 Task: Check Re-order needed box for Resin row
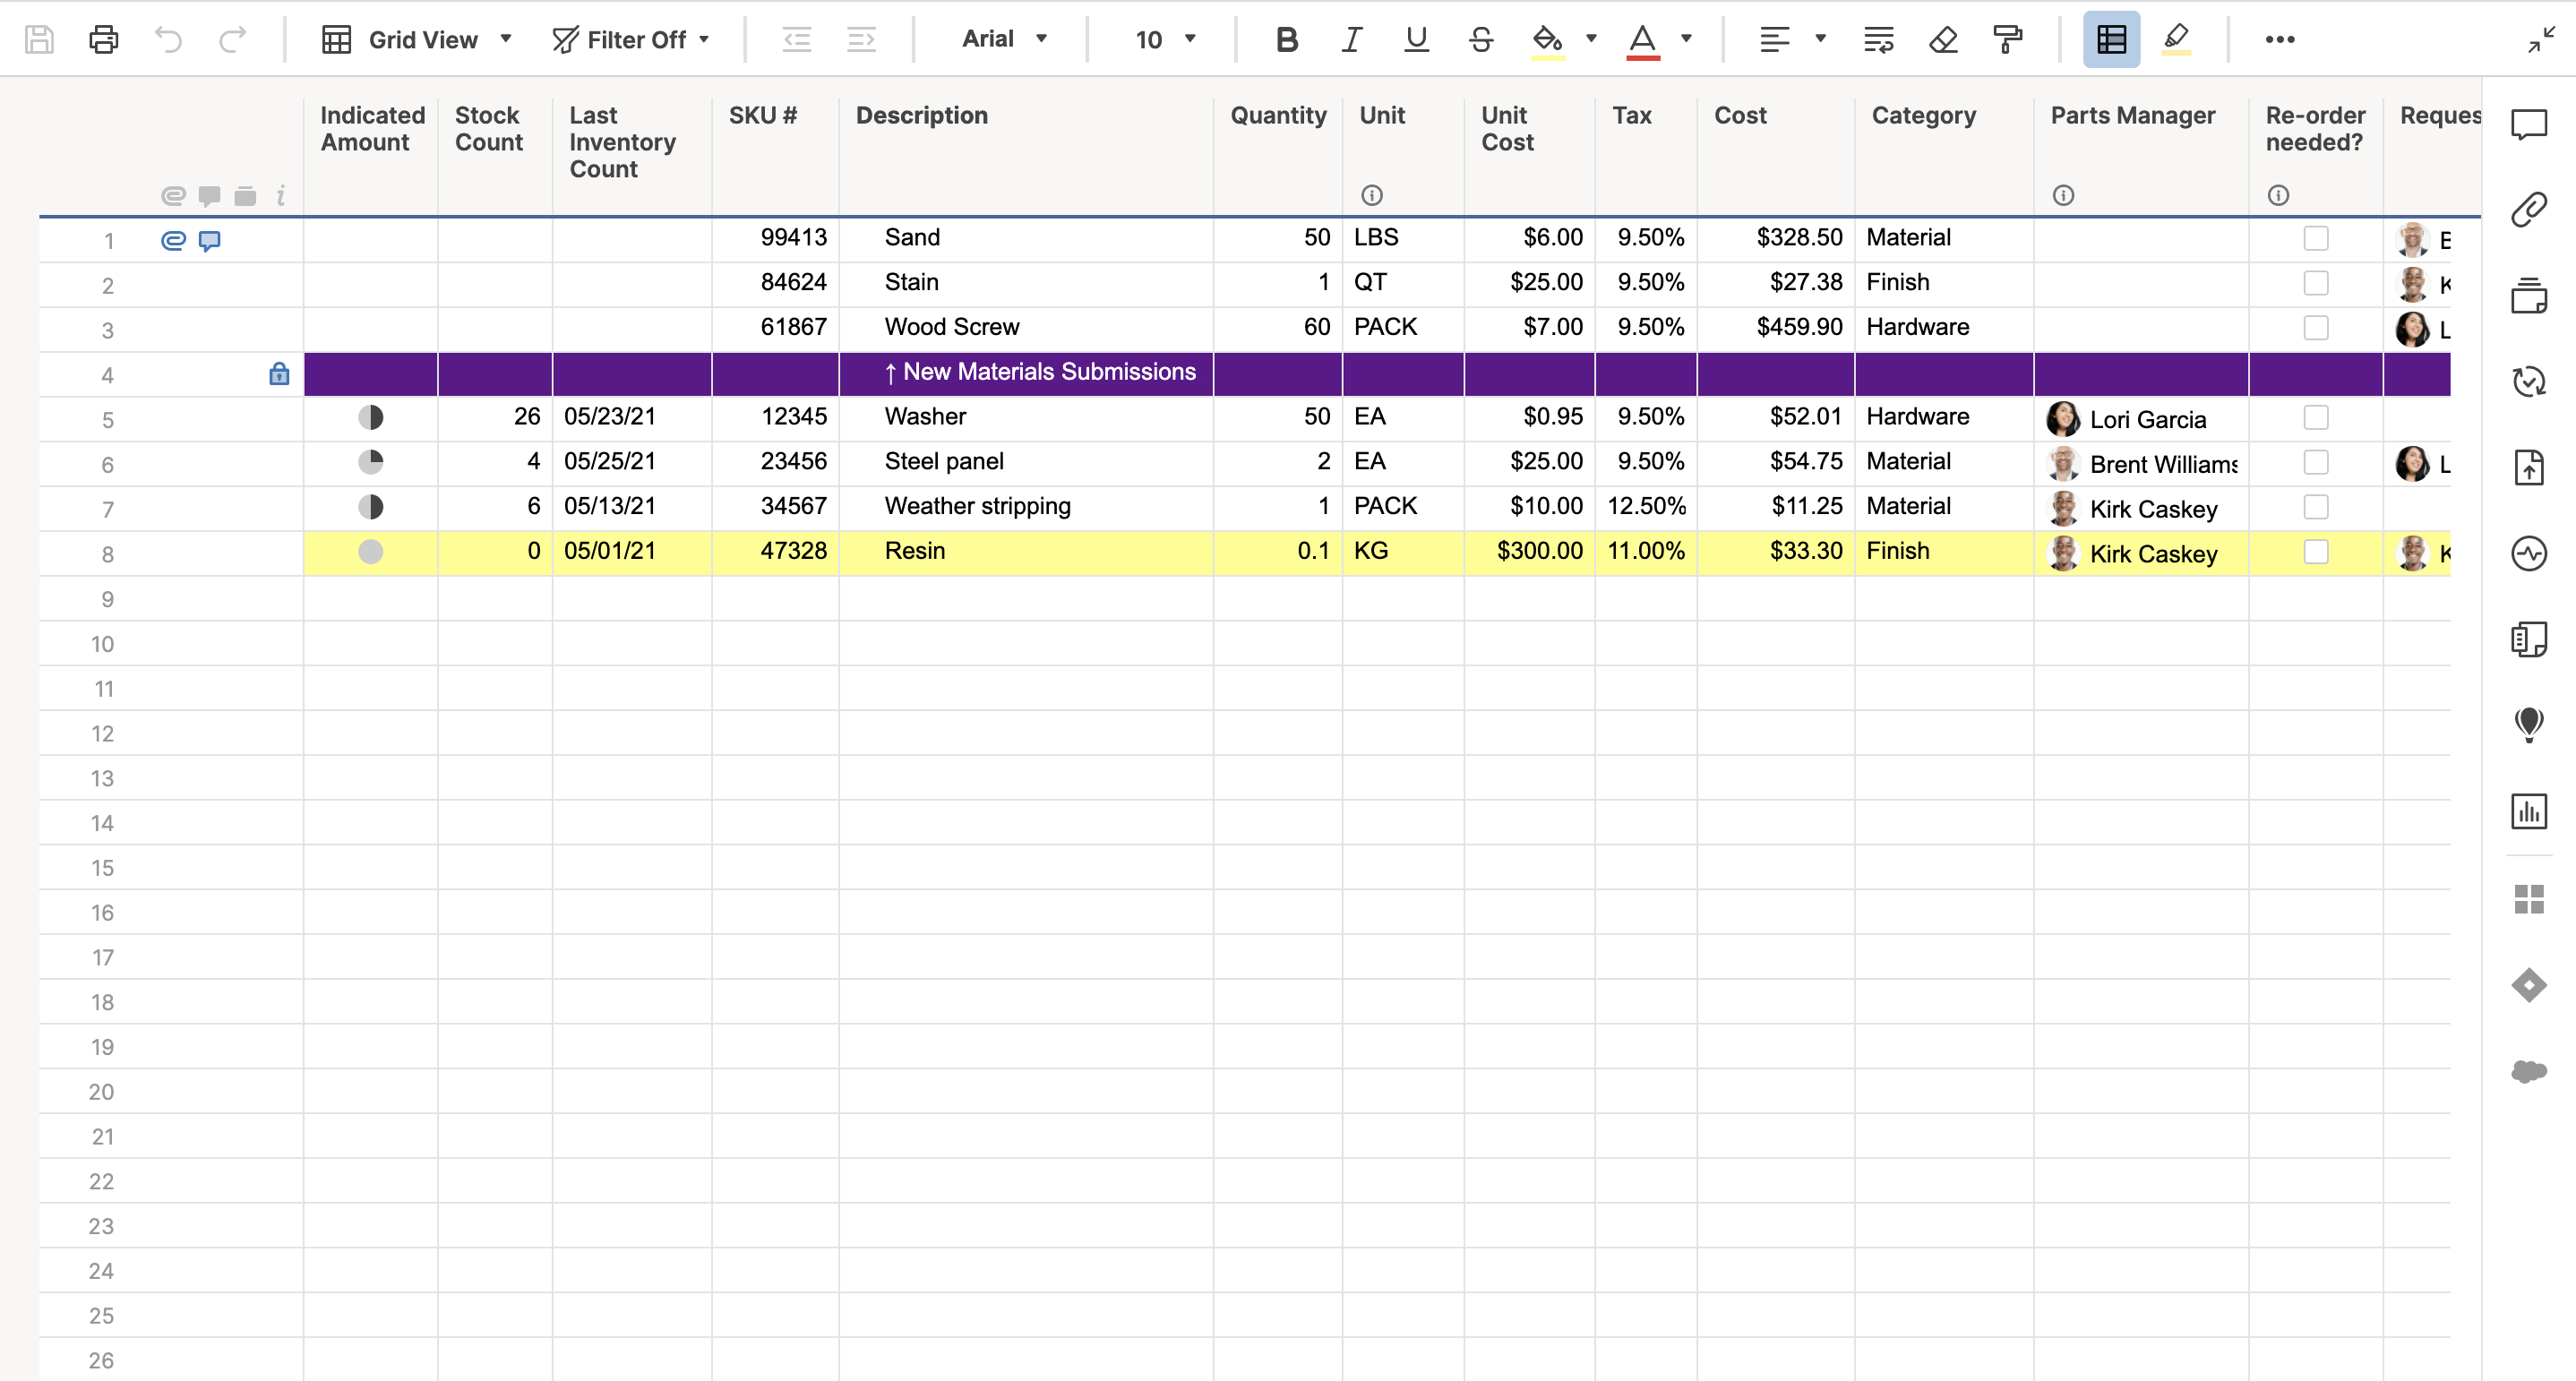pos(2315,551)
